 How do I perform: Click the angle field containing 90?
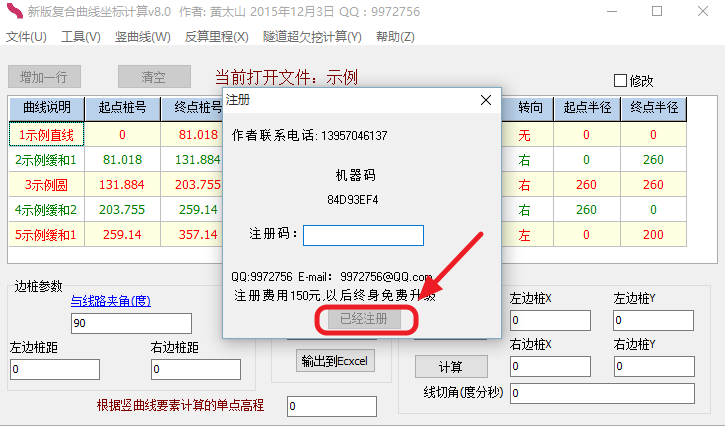pyautogui.click(x=131, y=323)
